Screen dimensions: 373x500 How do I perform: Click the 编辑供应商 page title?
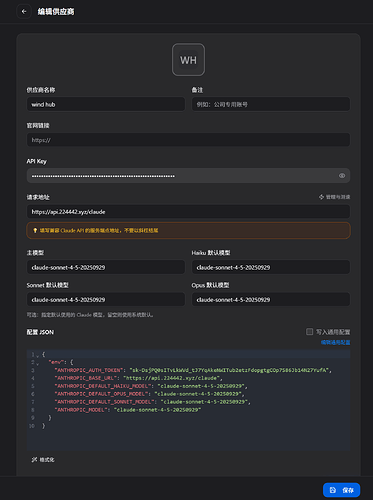tap(56, 12)
